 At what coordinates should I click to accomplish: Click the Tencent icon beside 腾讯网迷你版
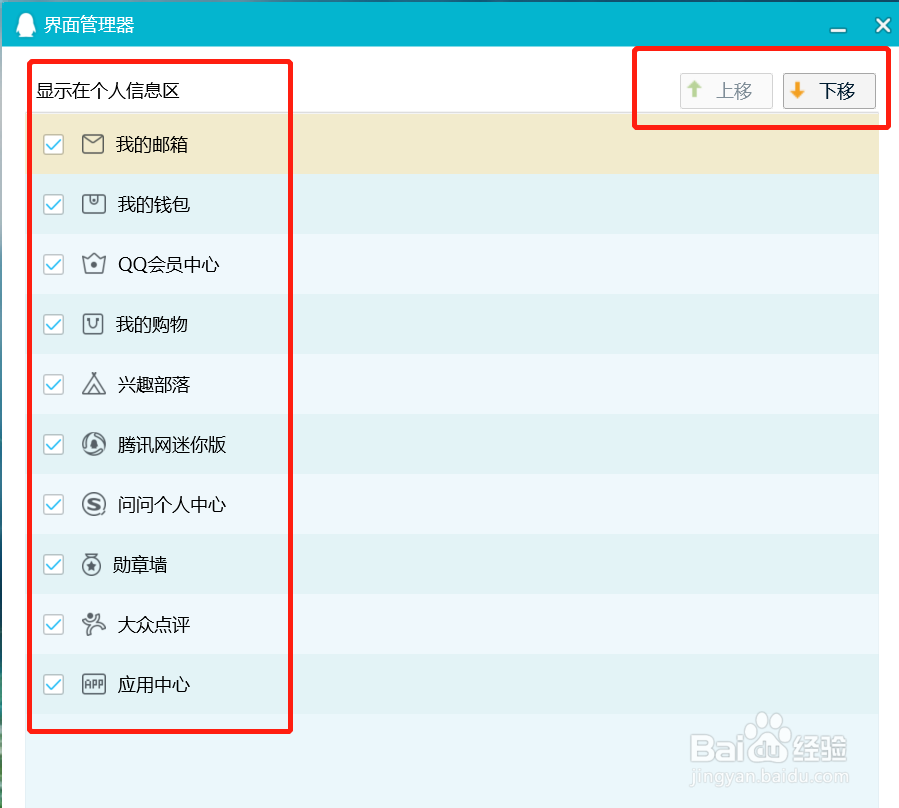click(93, 444)
